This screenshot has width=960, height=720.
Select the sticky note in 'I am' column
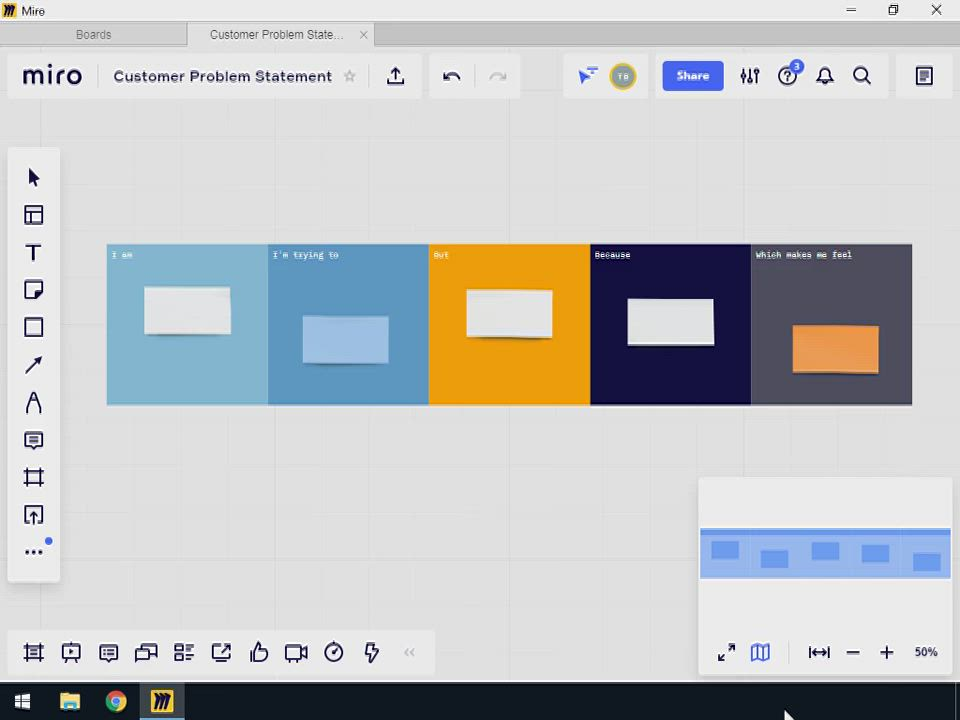(x=187, y=310)
